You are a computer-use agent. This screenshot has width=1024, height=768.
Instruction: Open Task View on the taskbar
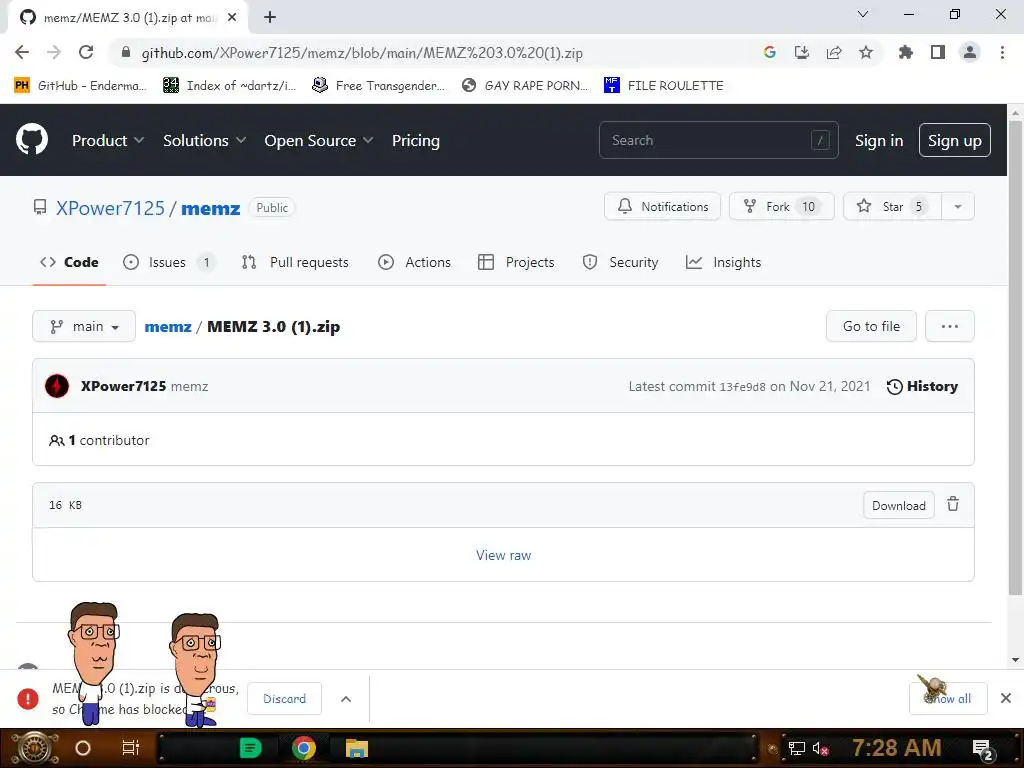(131, 748)
